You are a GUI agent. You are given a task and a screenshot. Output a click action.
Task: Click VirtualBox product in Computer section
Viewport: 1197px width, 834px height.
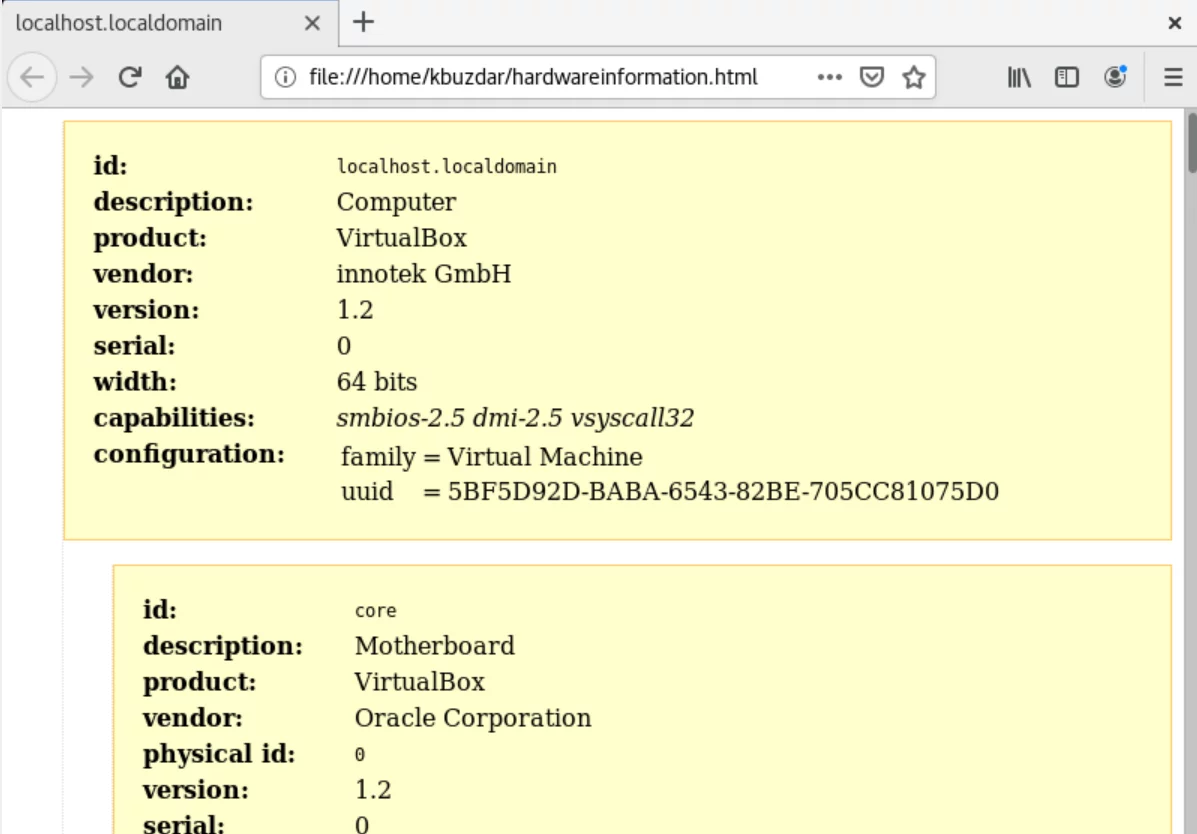pyautogui.click(x=402, y=238)
